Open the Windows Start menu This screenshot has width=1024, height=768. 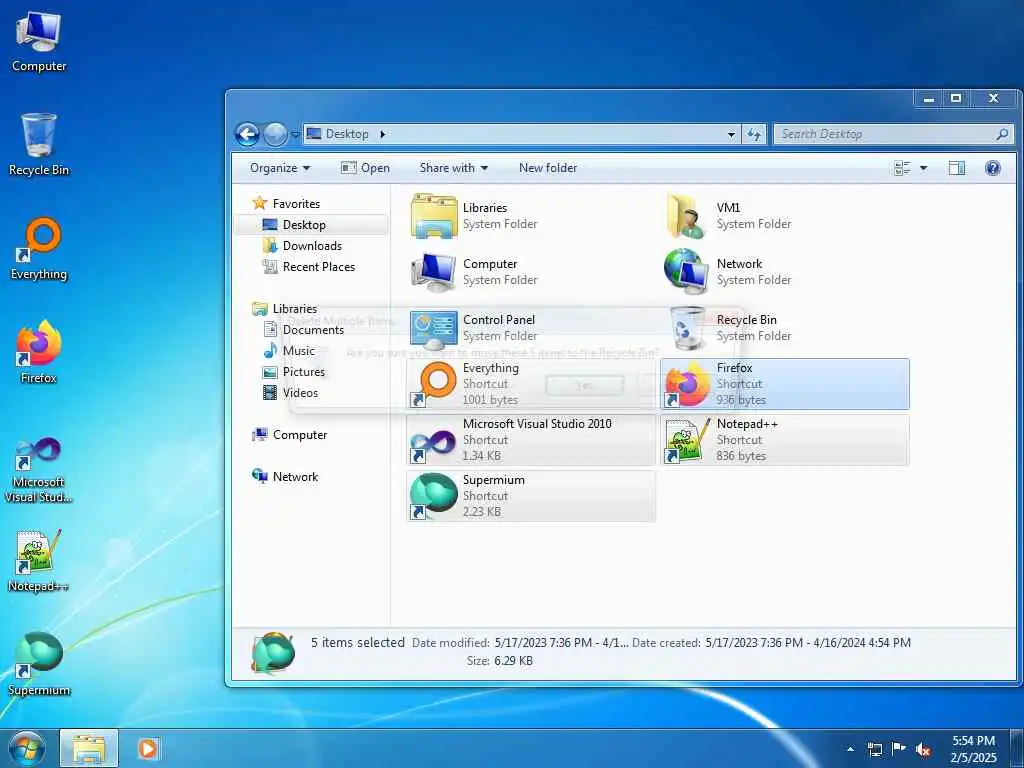pyautogui.click(x=27, y=749)
